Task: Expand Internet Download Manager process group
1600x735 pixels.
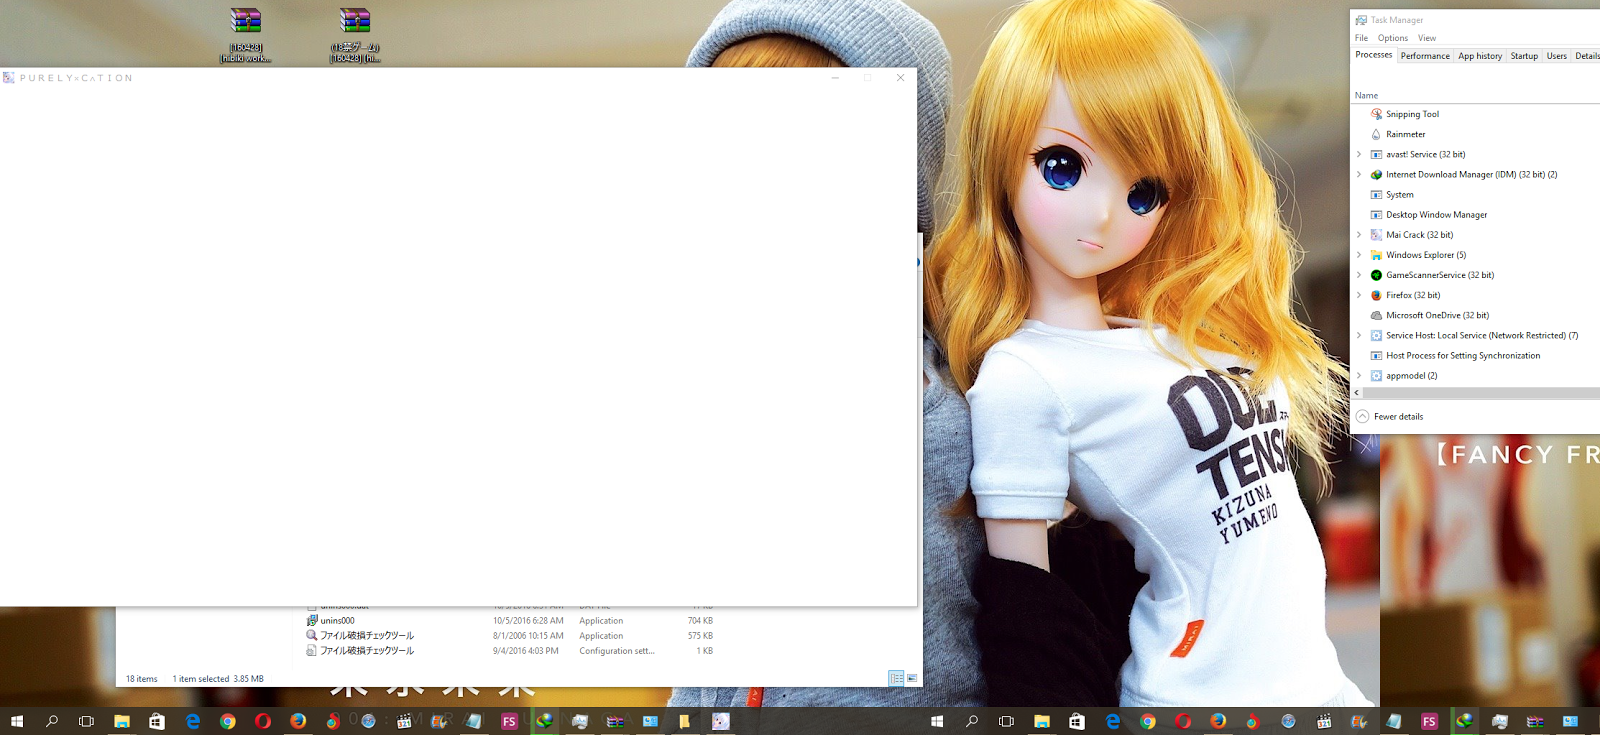Action: coord(1359,174)
